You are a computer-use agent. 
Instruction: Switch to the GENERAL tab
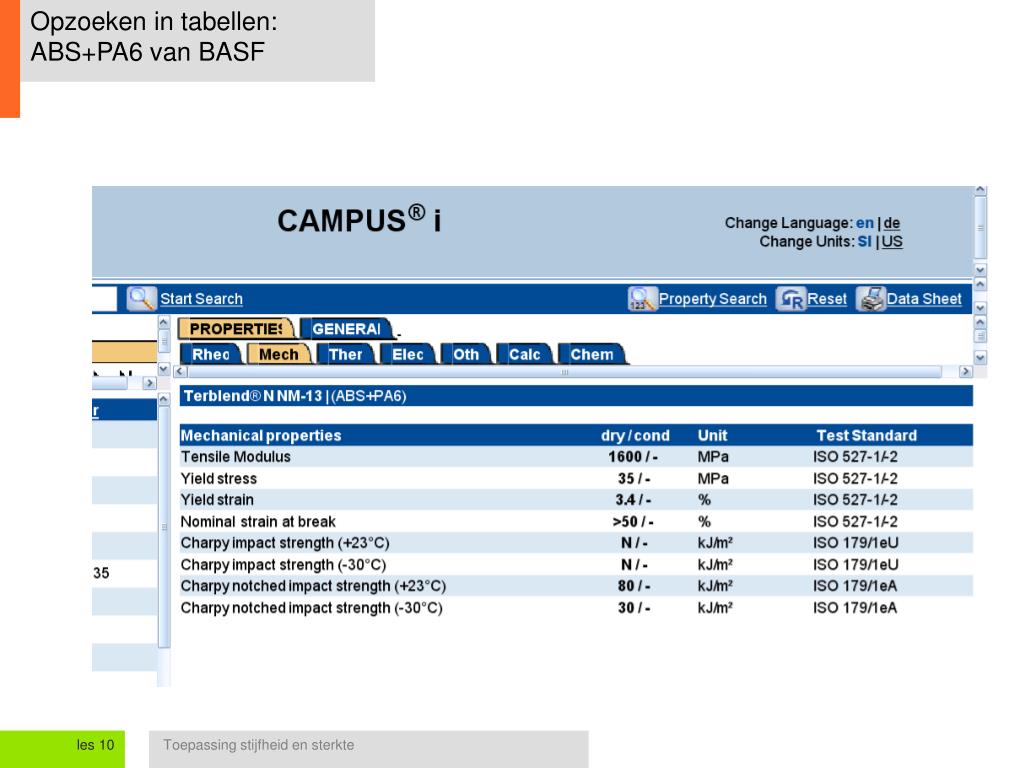pyautogui.click(x=346, y=328)
